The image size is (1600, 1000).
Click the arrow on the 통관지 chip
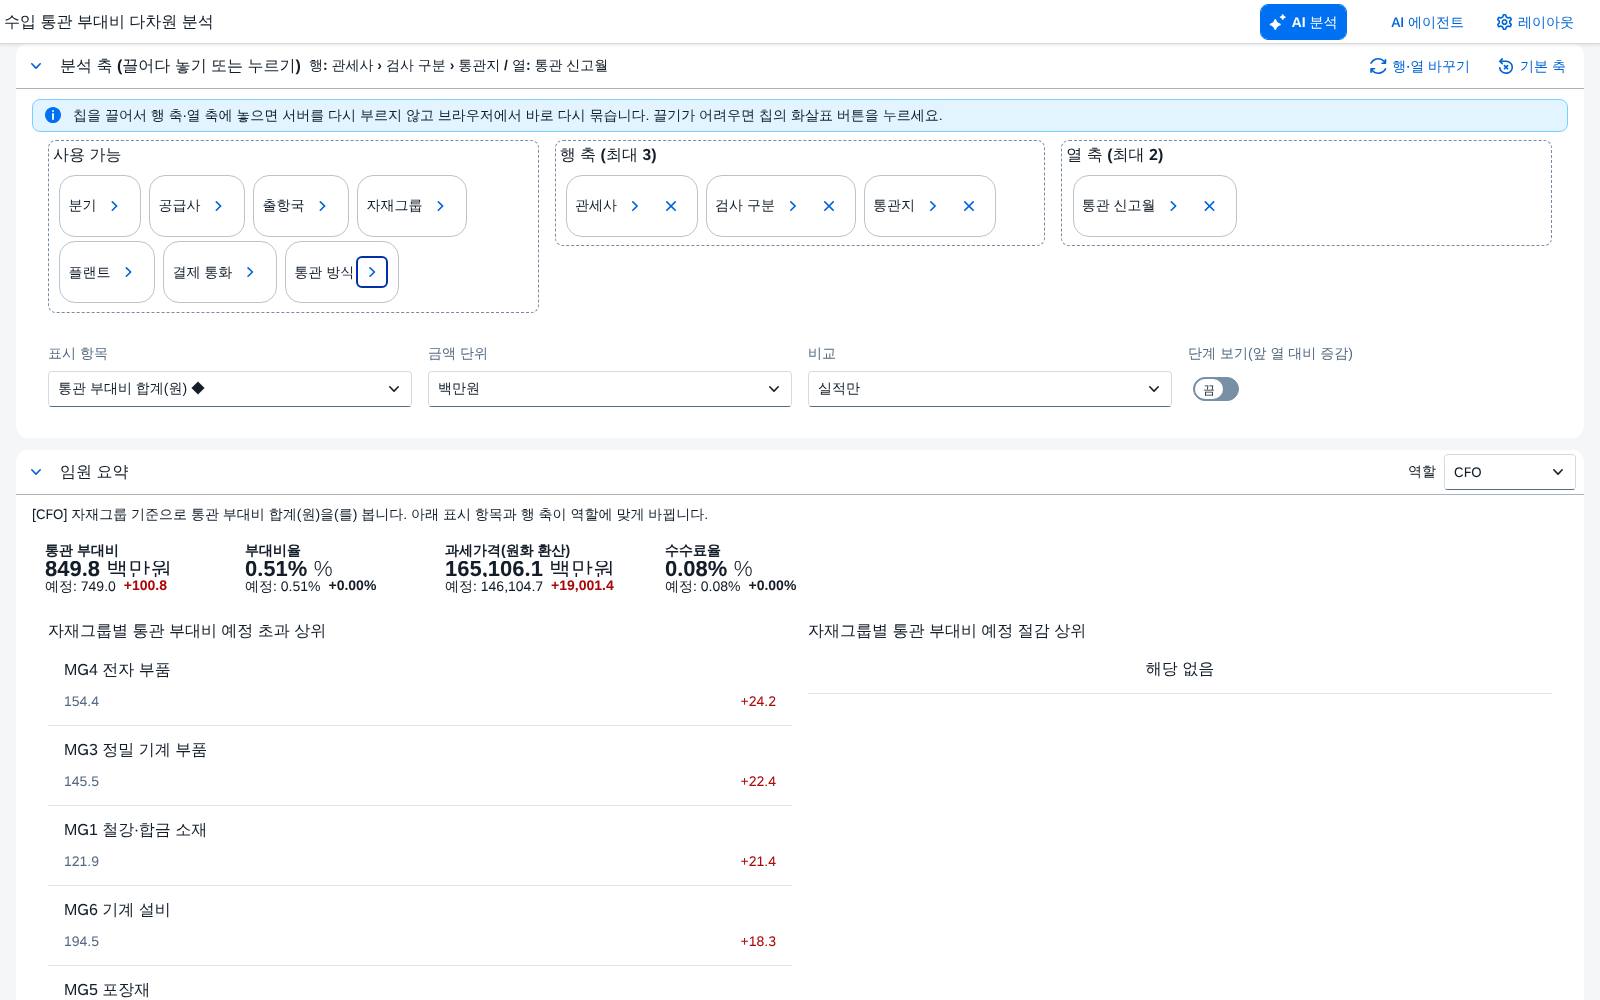pos(932,206)
